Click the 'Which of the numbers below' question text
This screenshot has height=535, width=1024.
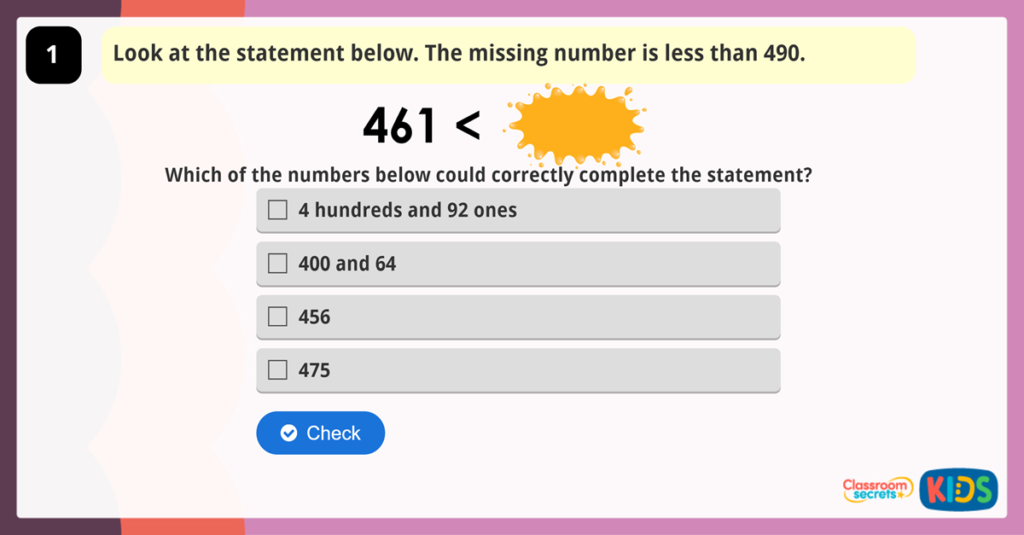(488, 175)
